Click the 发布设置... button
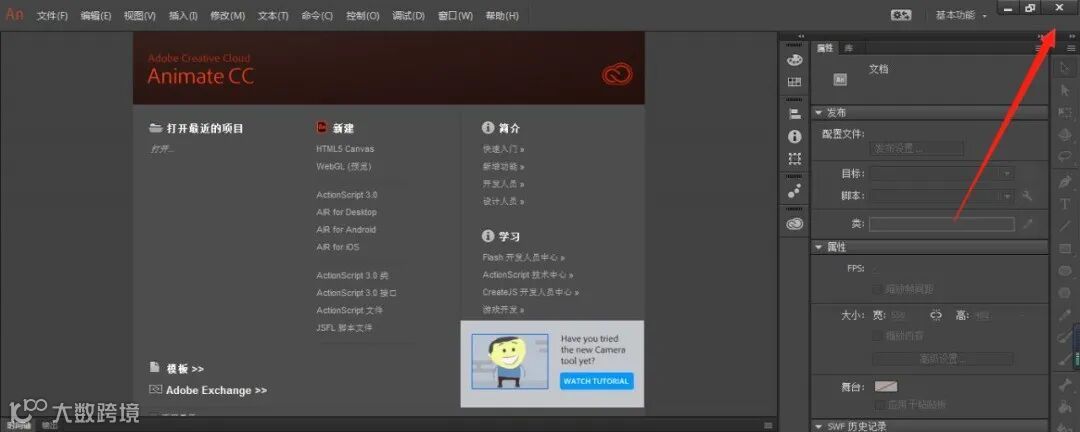Screen dimensions: 1080x432 pyautogui.click(x=918, y=148)
